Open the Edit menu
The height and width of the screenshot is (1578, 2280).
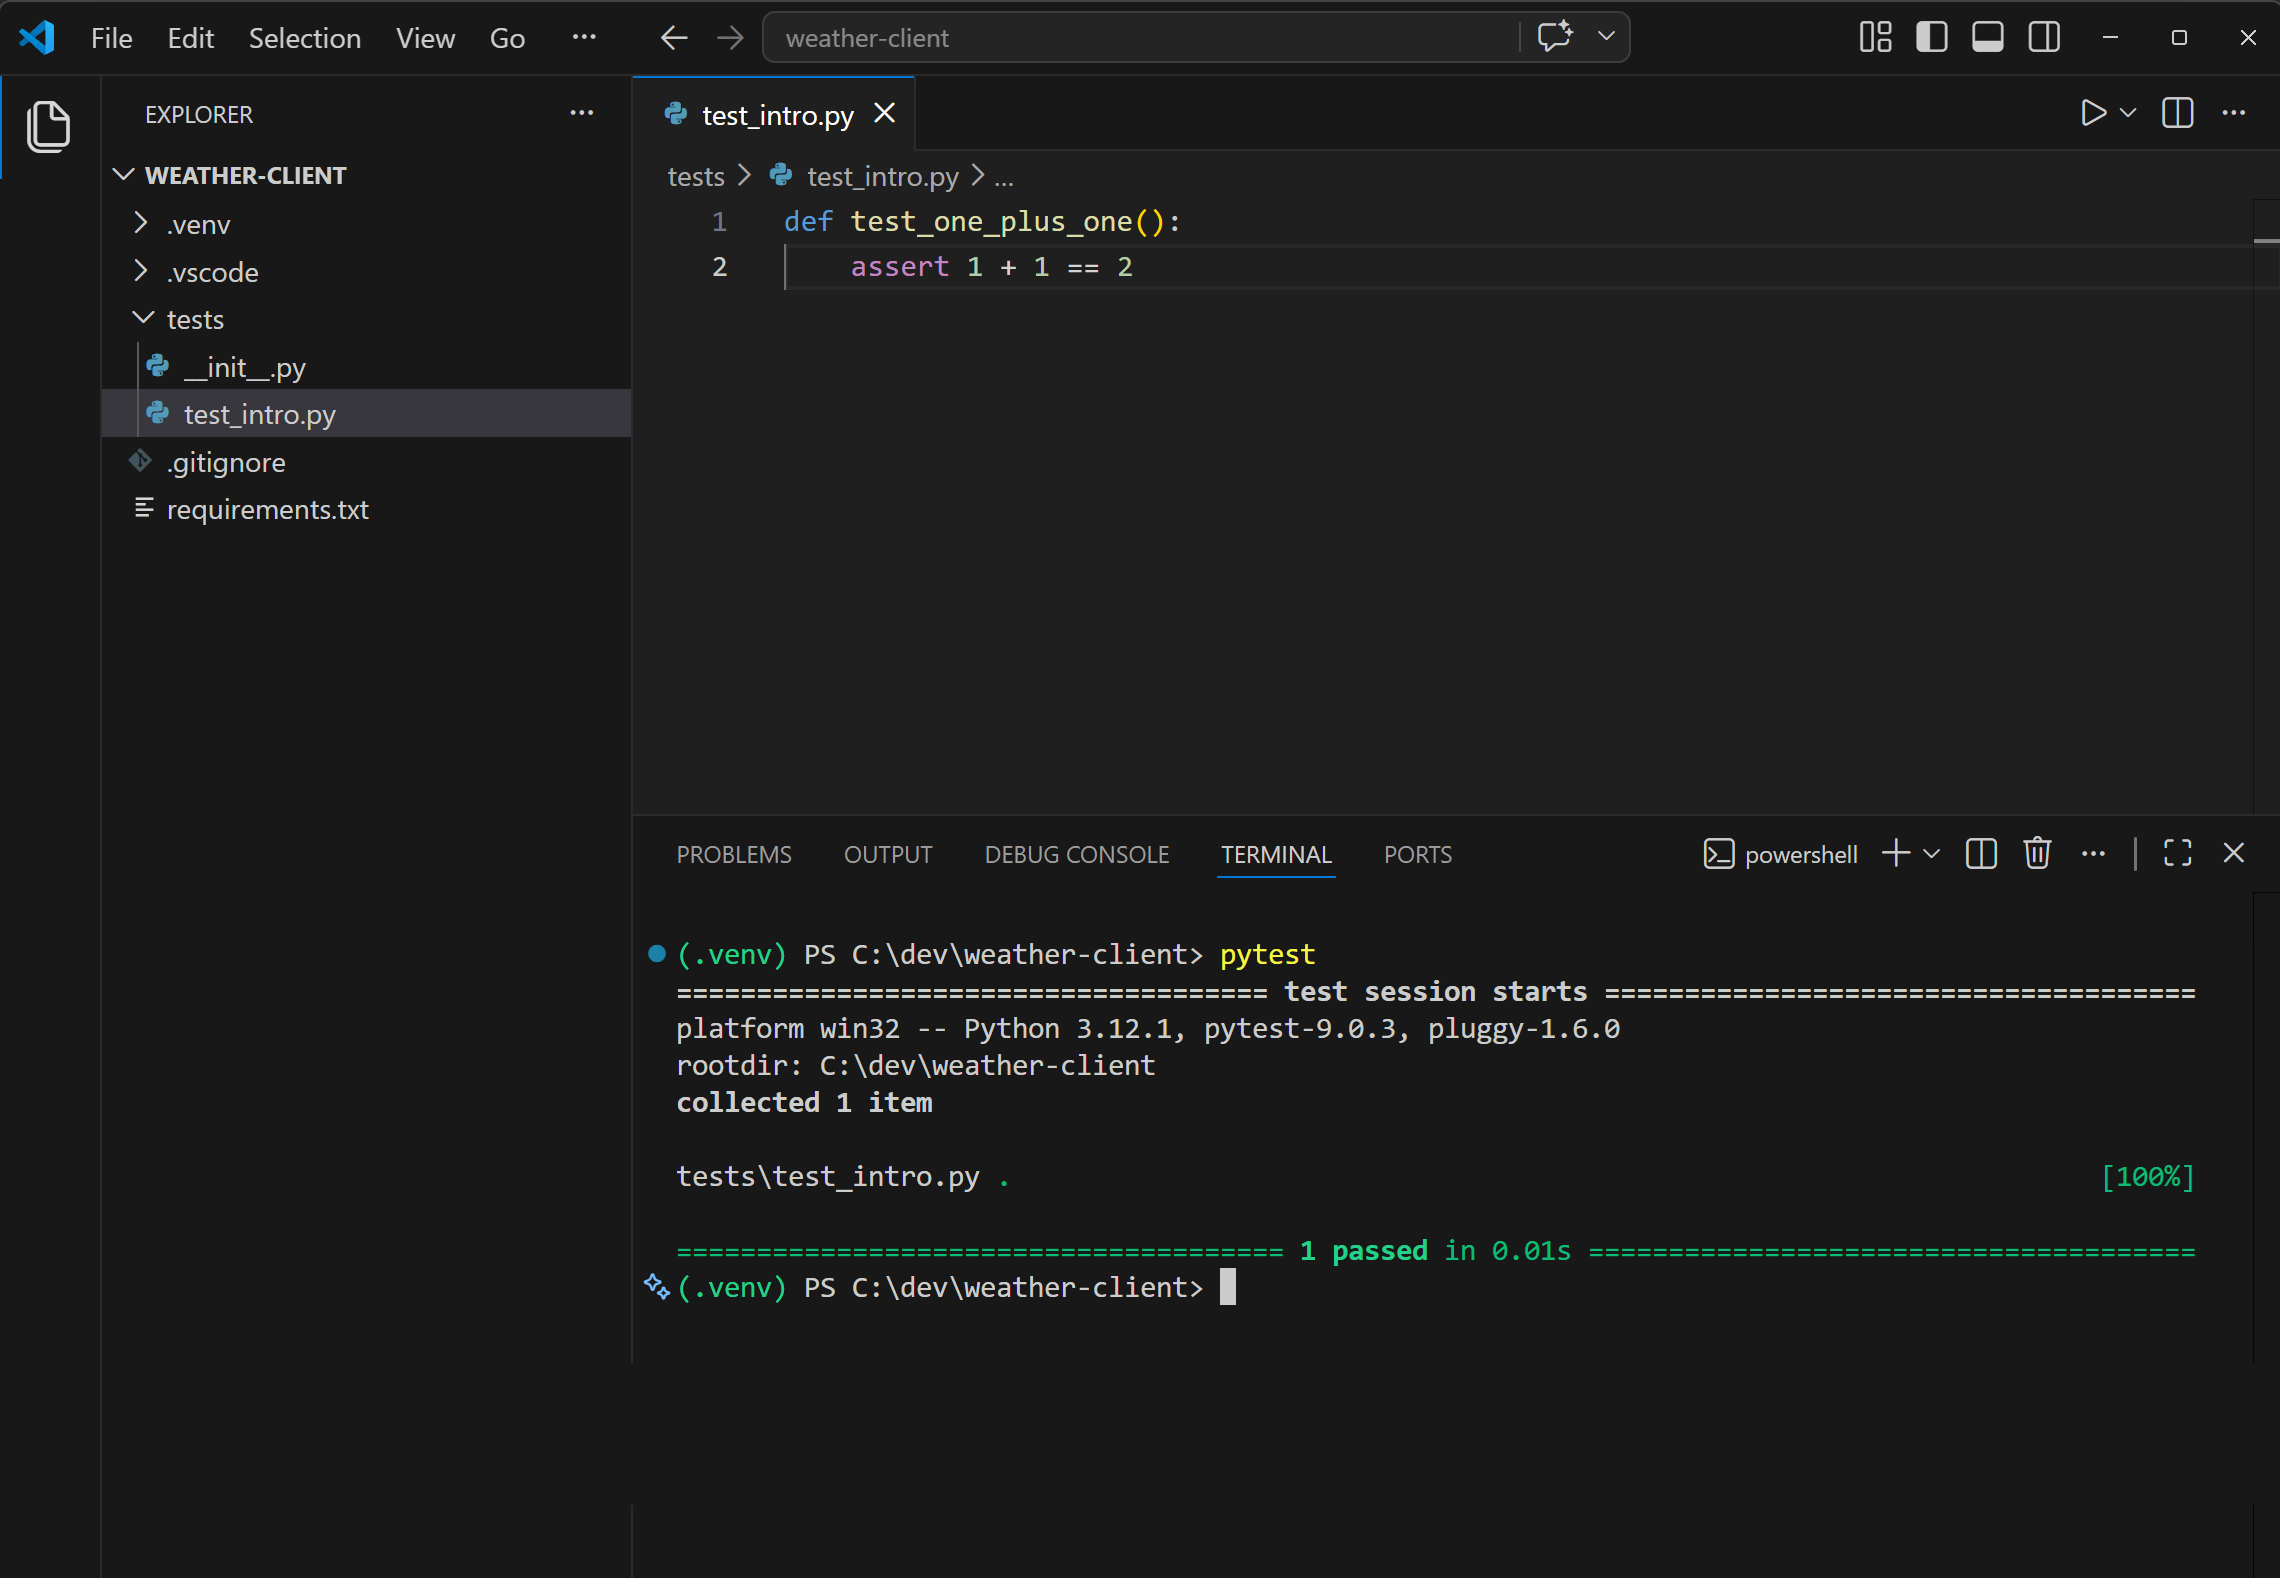tap(191, 38)
